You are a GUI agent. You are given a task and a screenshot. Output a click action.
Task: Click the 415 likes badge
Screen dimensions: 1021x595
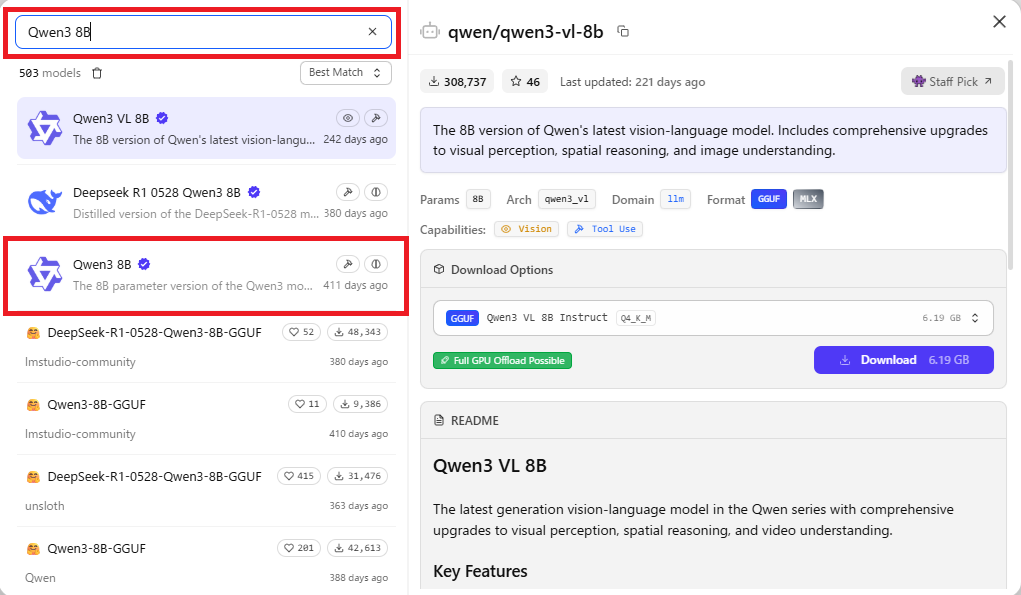pos(299,476)
